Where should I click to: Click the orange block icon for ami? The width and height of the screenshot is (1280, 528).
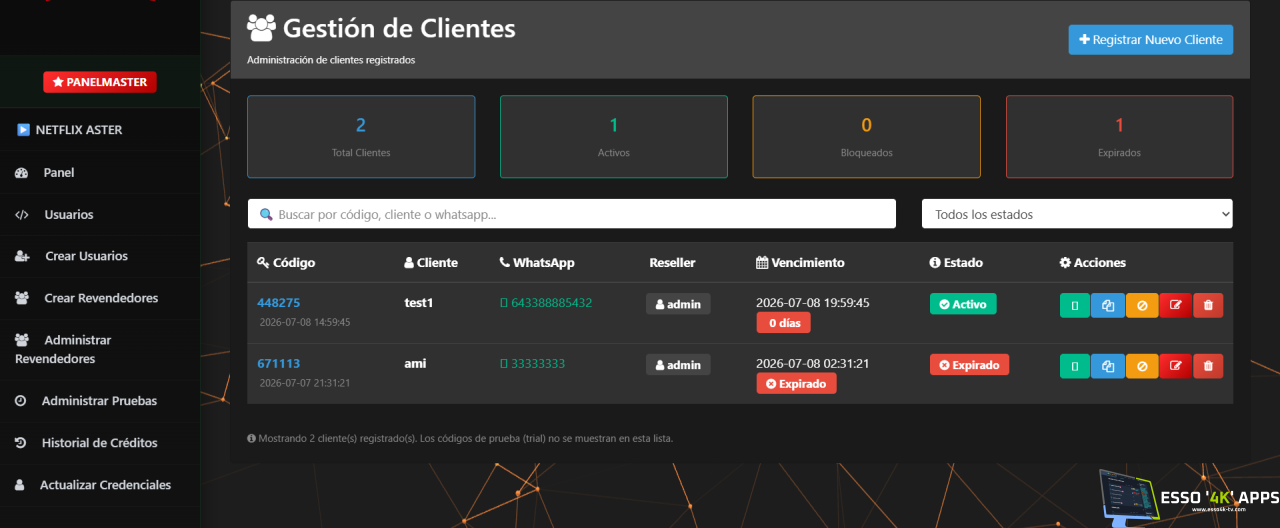[1142, 366]
